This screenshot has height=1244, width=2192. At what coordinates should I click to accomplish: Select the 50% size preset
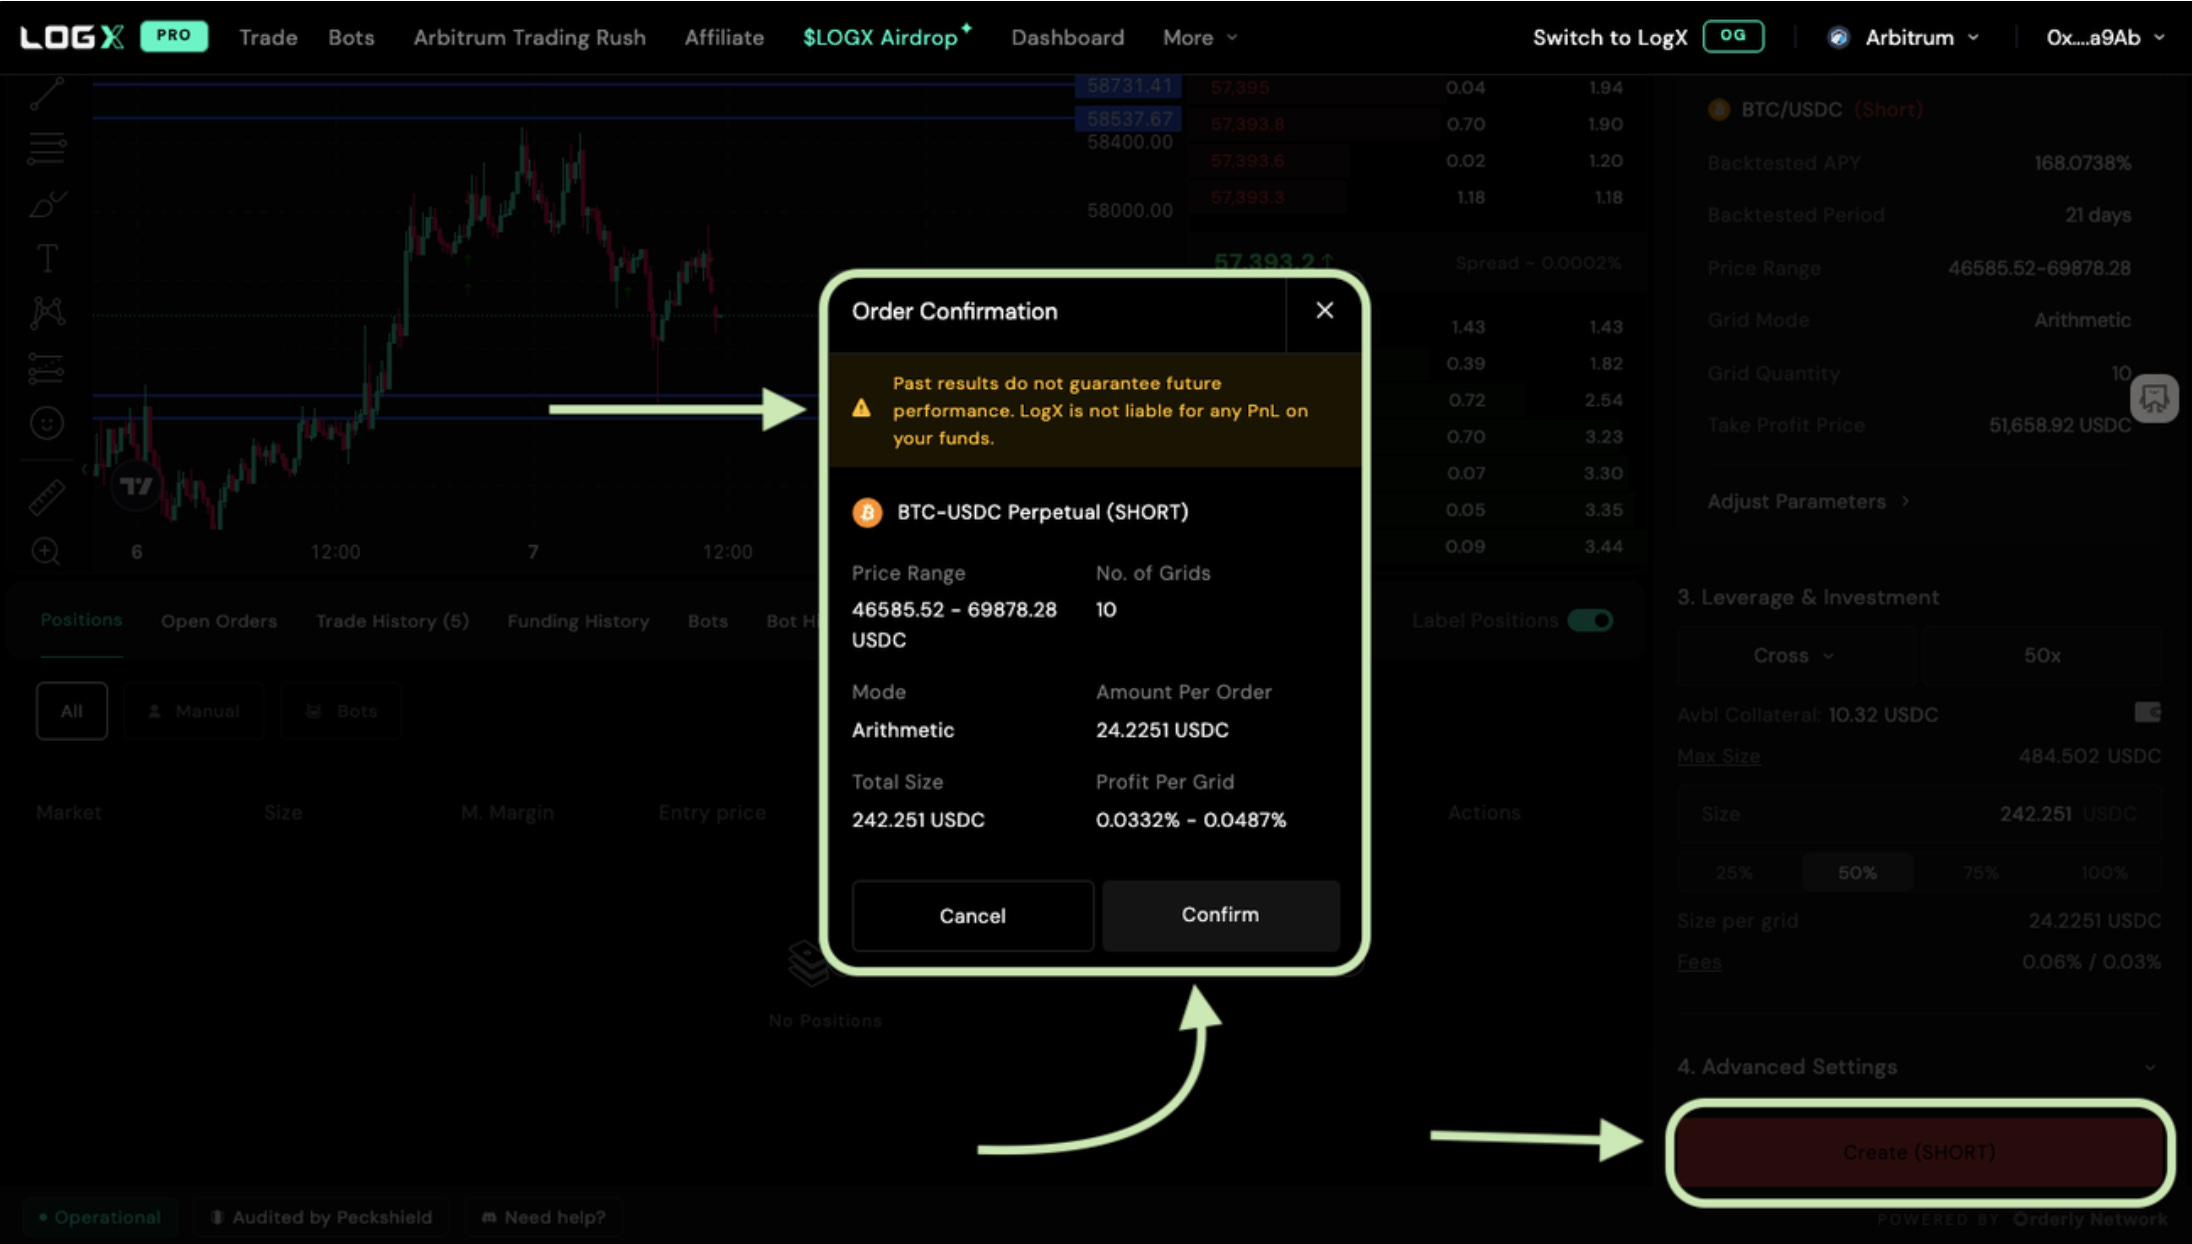(x=1856, y=872)
